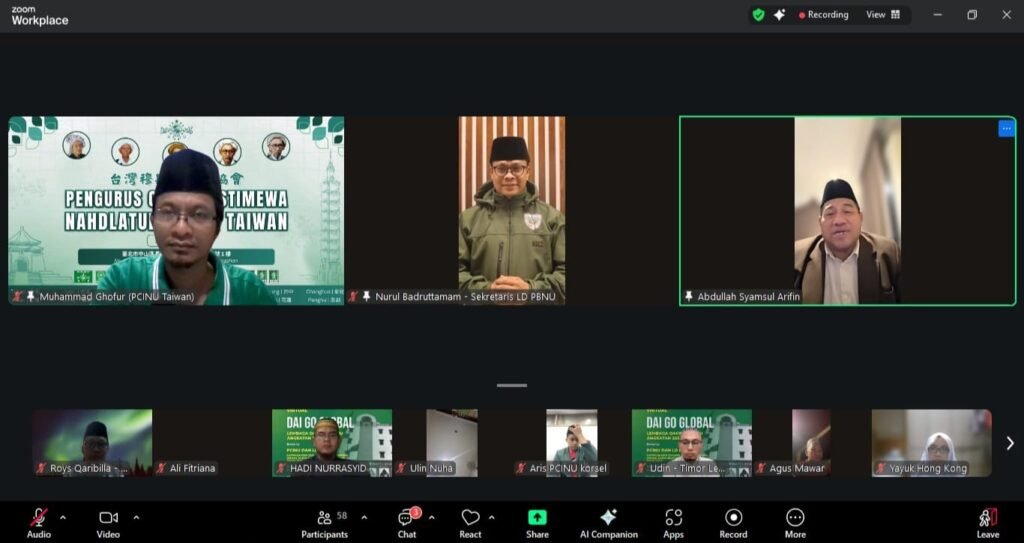This screenshot has height=543, width=1024.
Task: Open the AI Companion
Action: tap(608, 522)
